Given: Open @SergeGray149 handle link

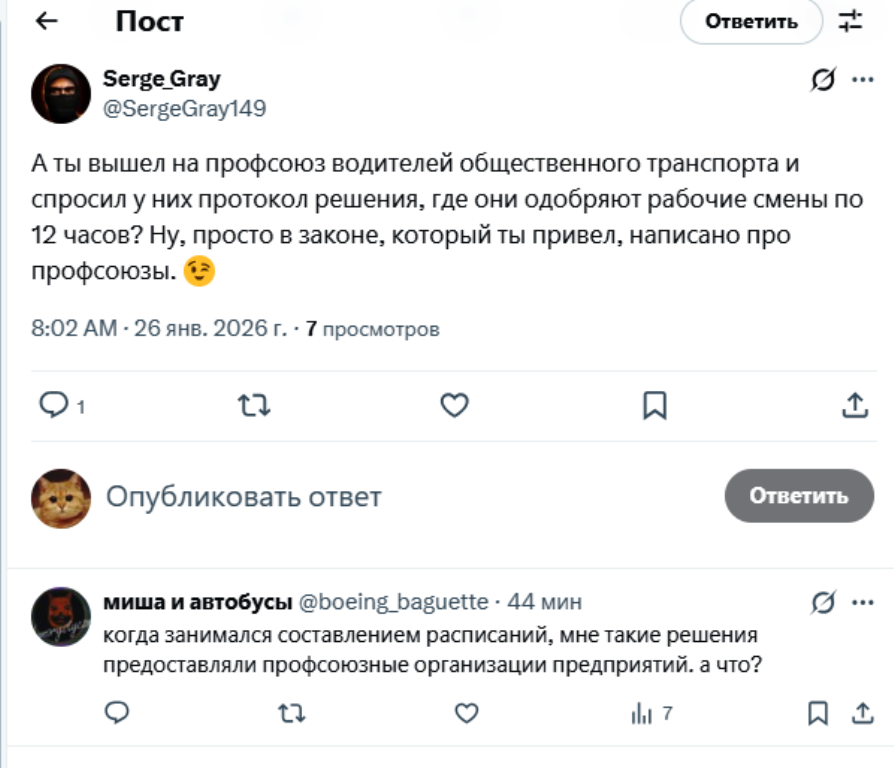Looking at the screenshot, I should [185, 109].
